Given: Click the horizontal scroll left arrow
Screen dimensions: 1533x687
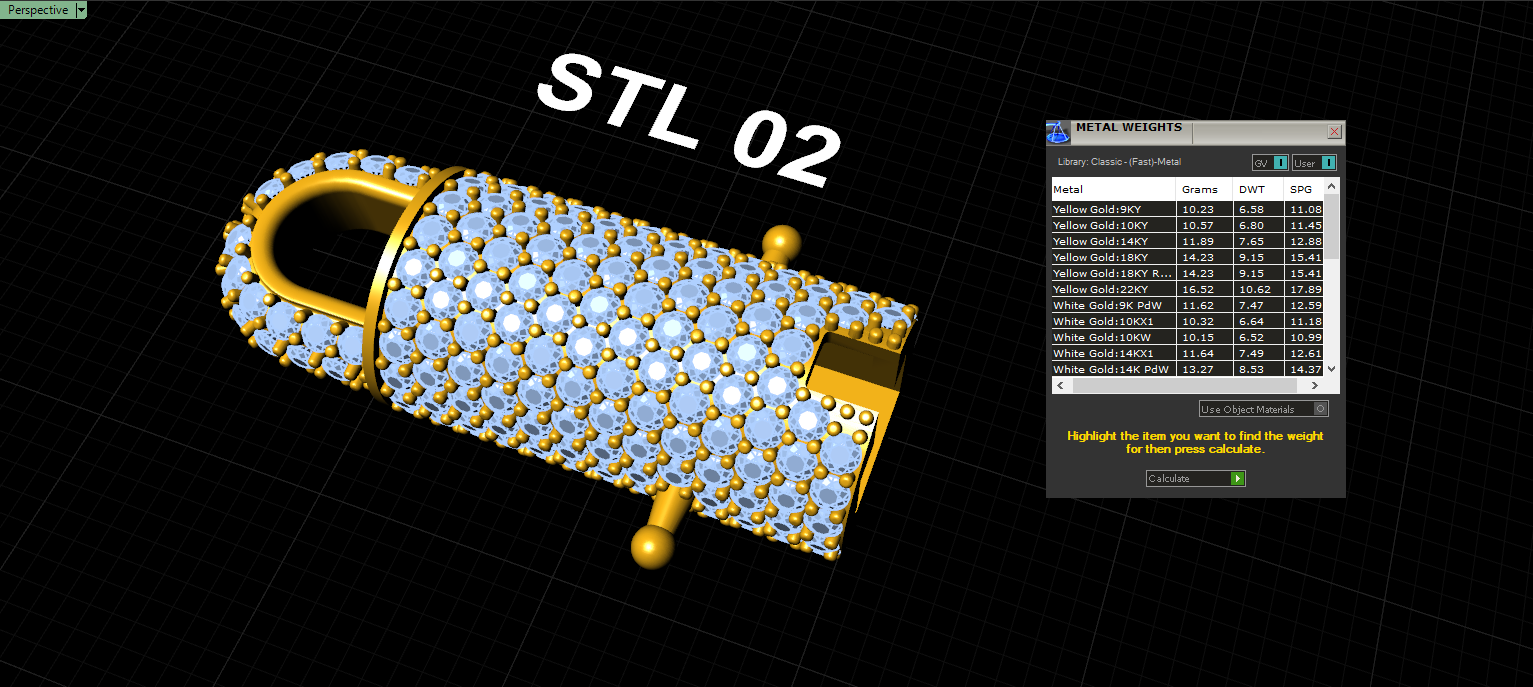Looking at the screenshot, I should point(1058,385).
